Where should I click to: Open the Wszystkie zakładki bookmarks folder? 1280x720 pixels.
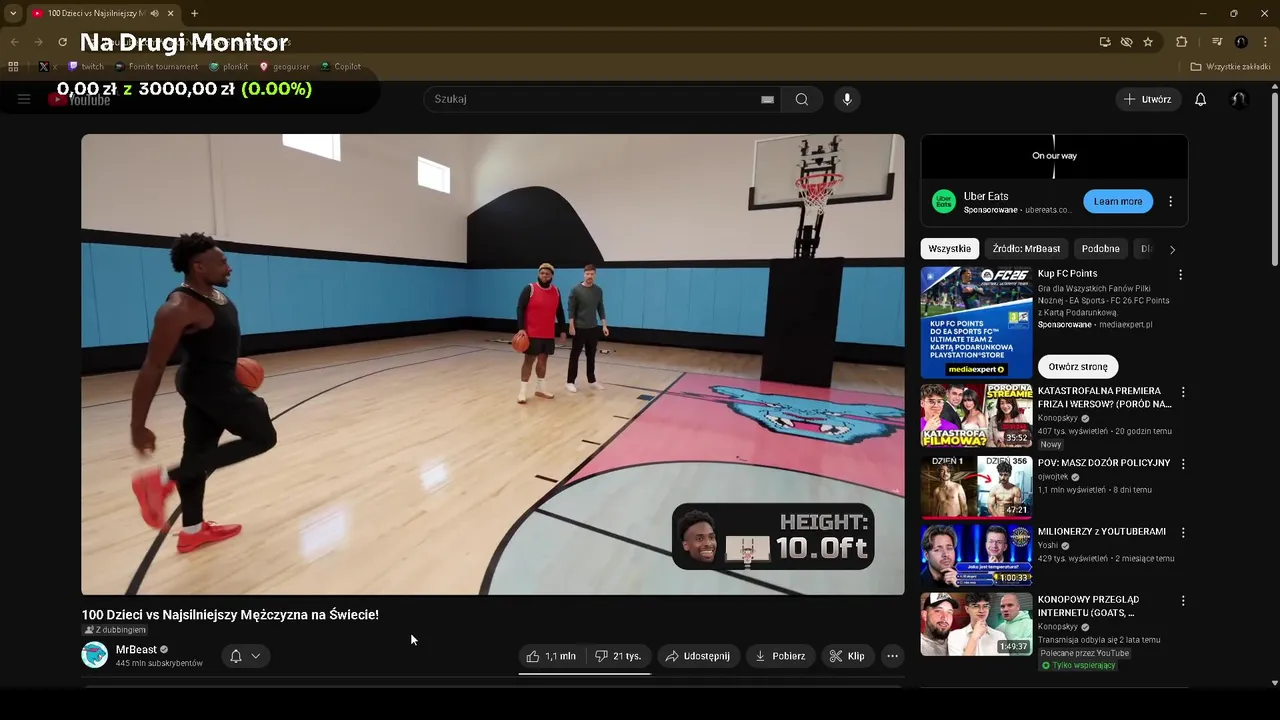pos(1230,67)
